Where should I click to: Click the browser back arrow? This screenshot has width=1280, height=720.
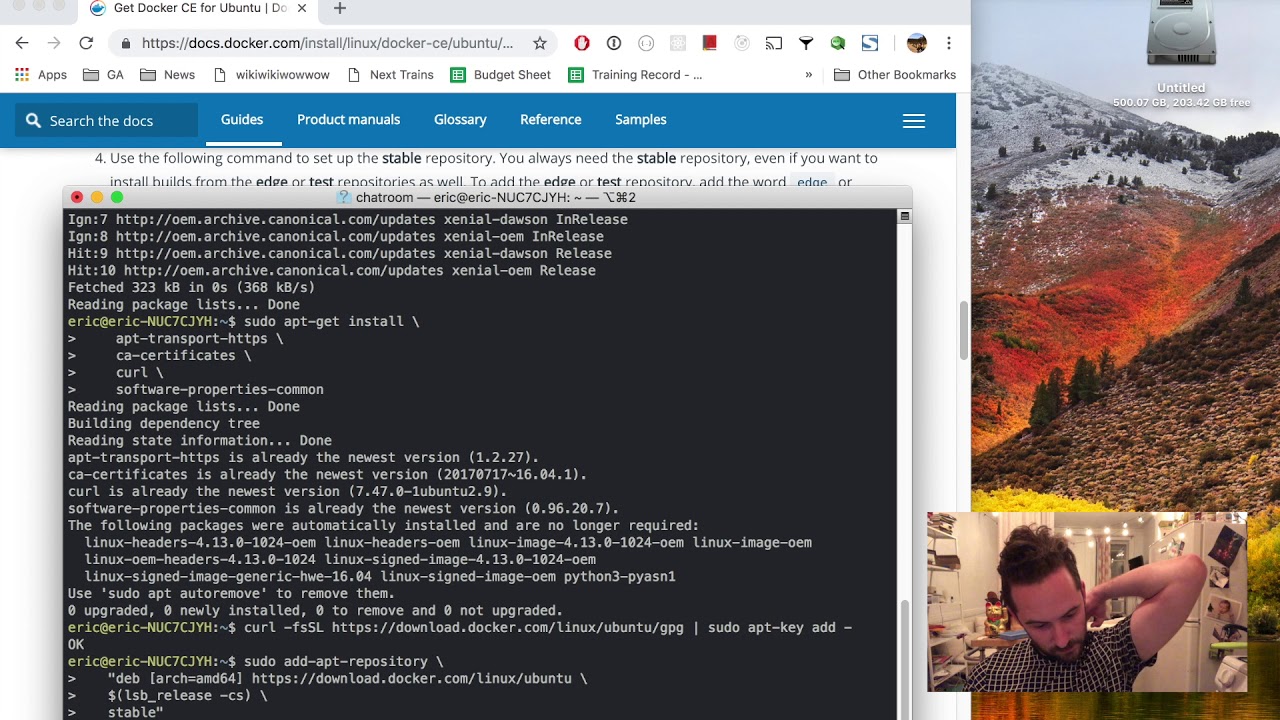(22, 43)
